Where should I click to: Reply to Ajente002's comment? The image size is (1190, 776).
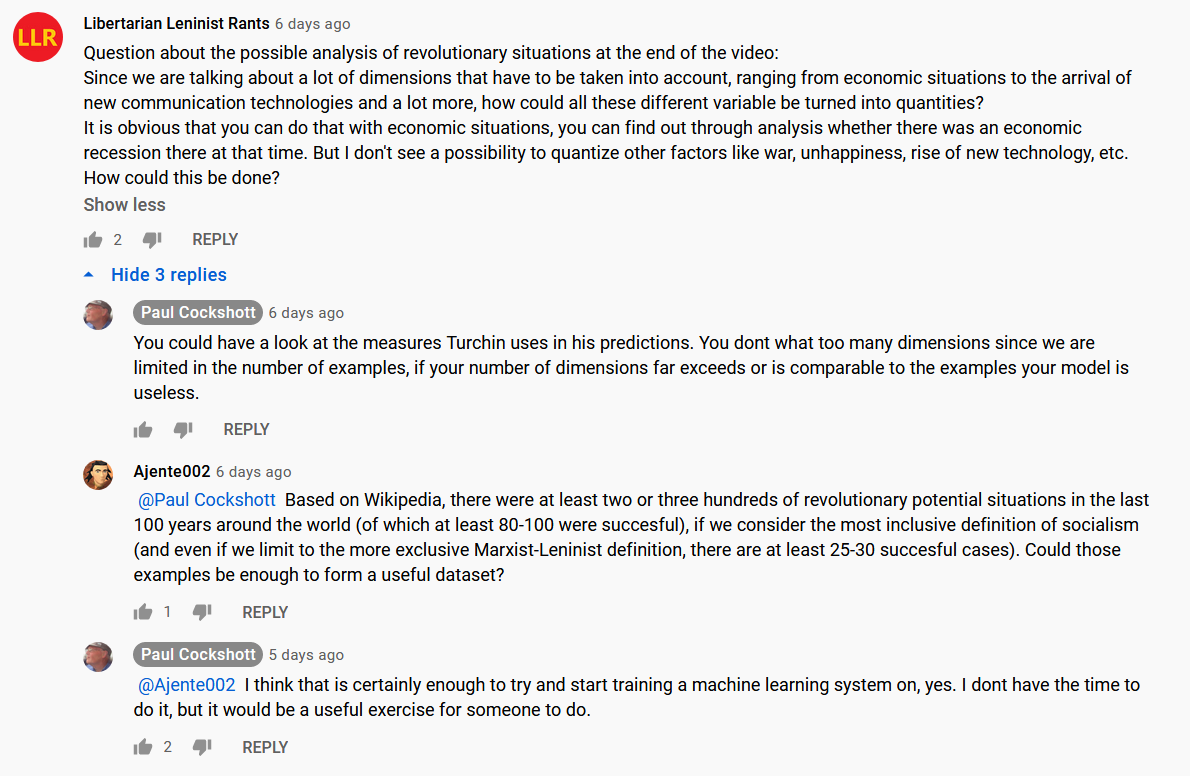pyautogui.click(x=265, y=612)
